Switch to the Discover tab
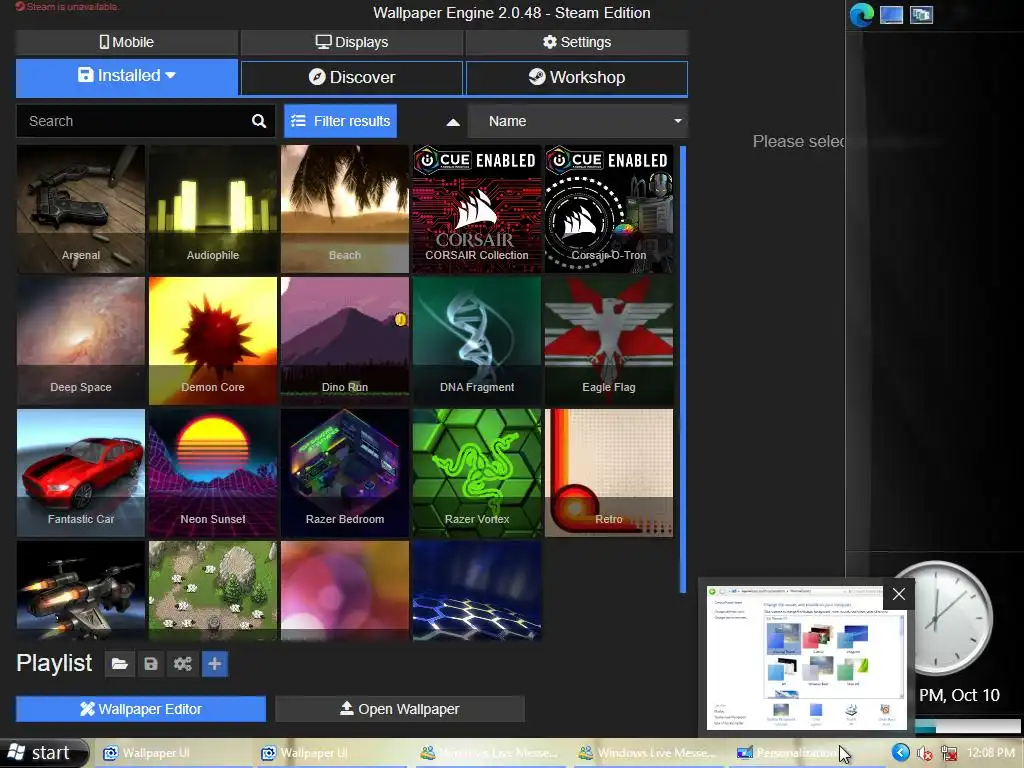1024x768 pixels. [352, 77]
